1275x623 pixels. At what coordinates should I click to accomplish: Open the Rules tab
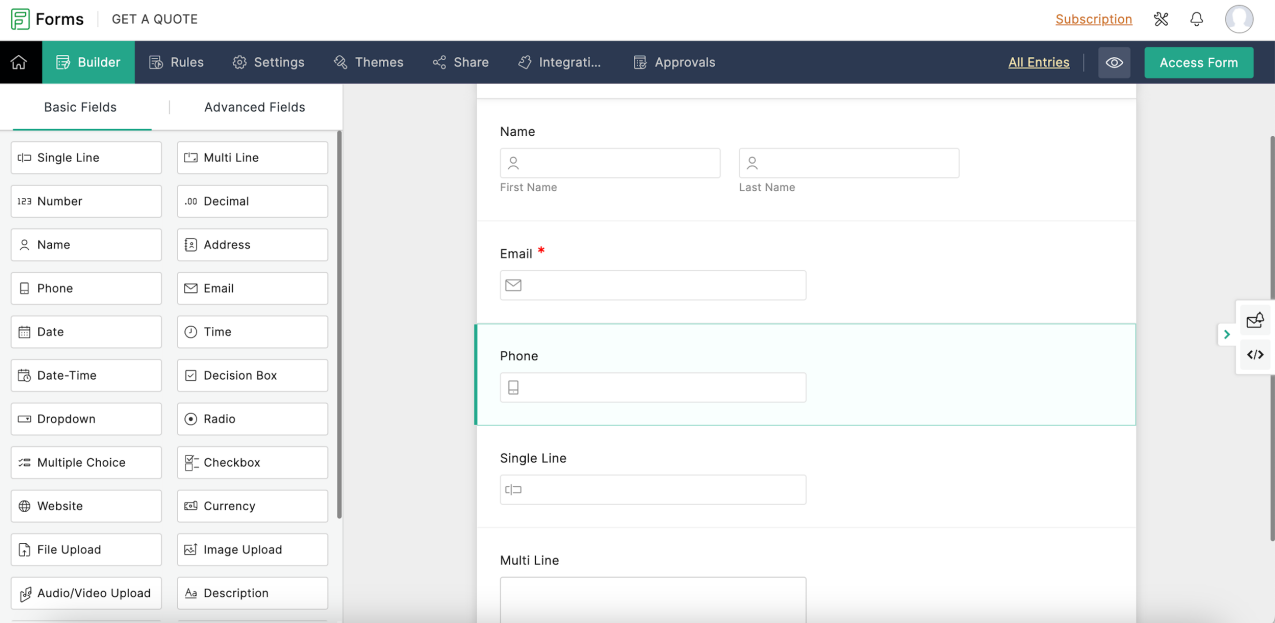[176, 62]
